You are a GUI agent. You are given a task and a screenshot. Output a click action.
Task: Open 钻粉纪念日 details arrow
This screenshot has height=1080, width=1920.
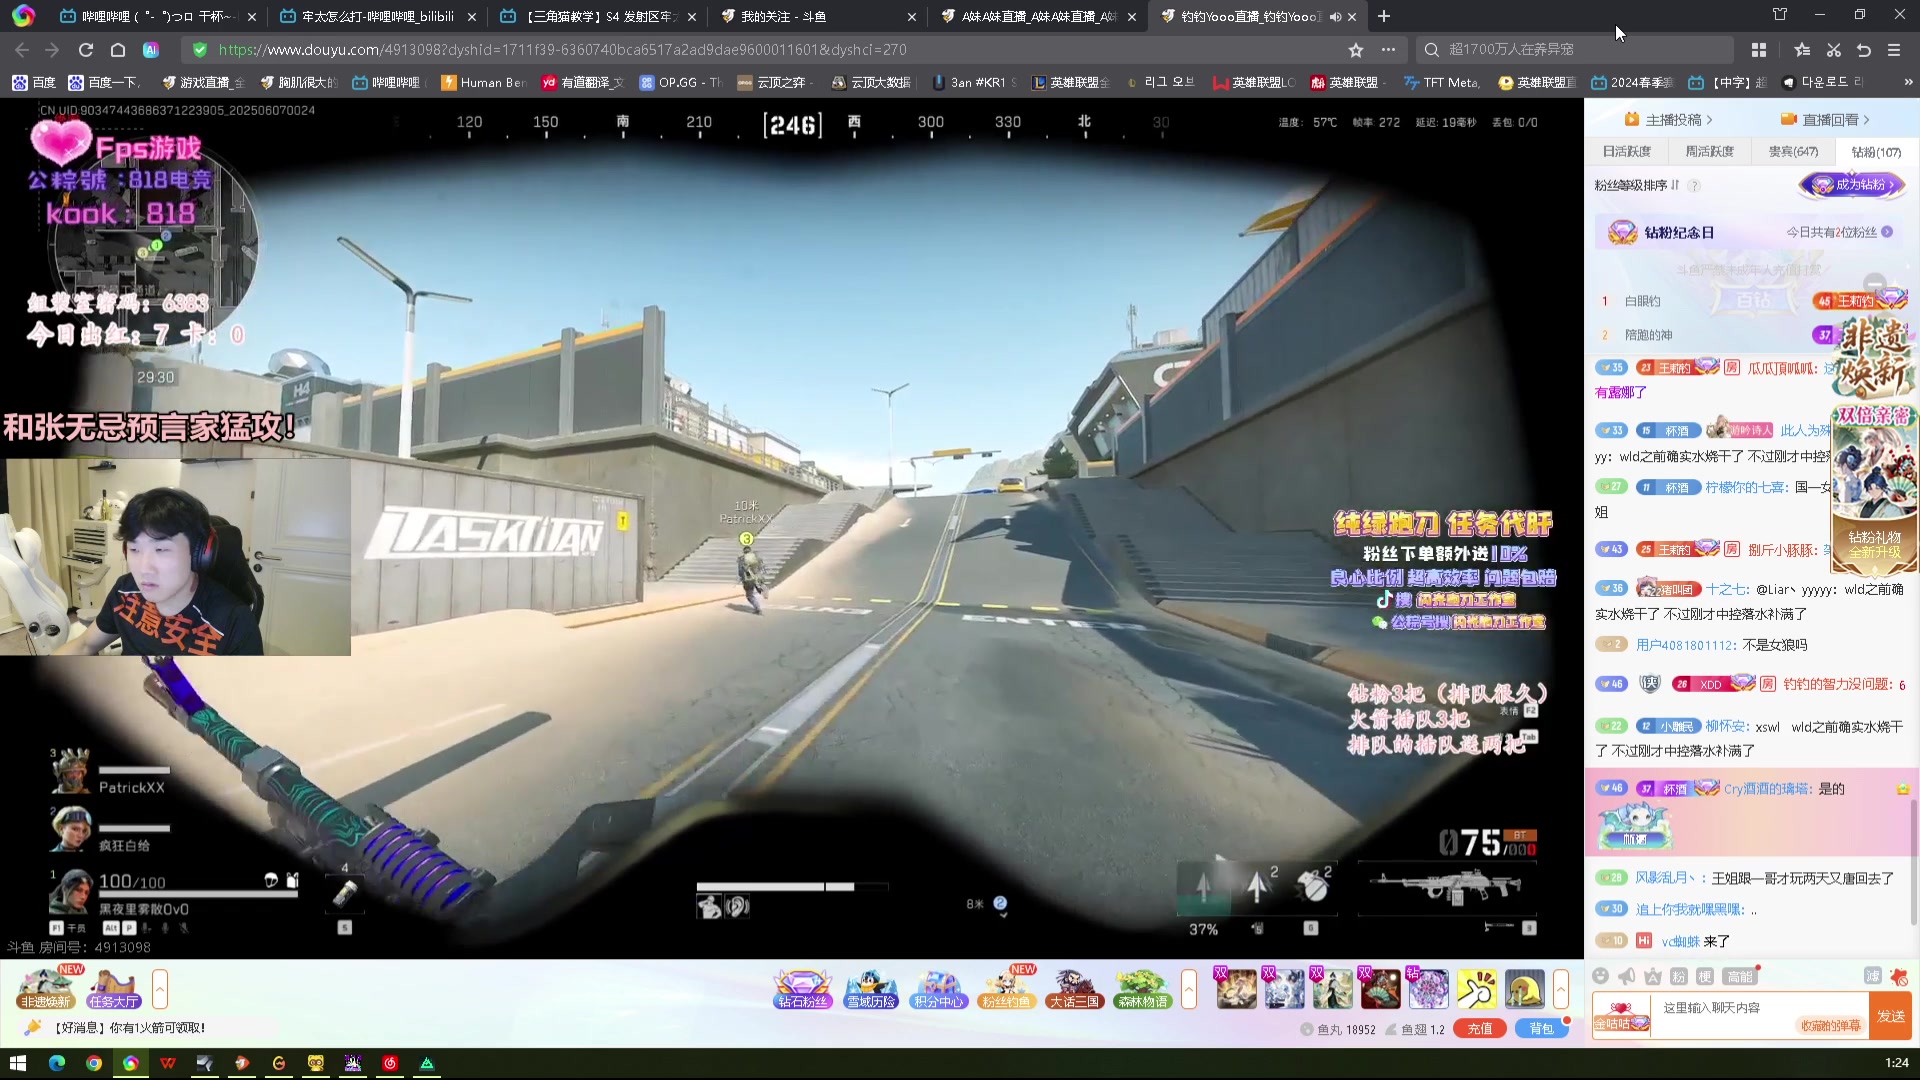tap(1887, 232)
